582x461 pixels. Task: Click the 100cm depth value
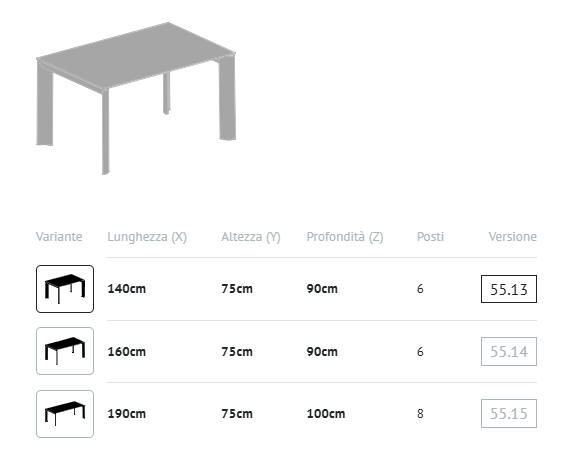(x=326, y=413)
